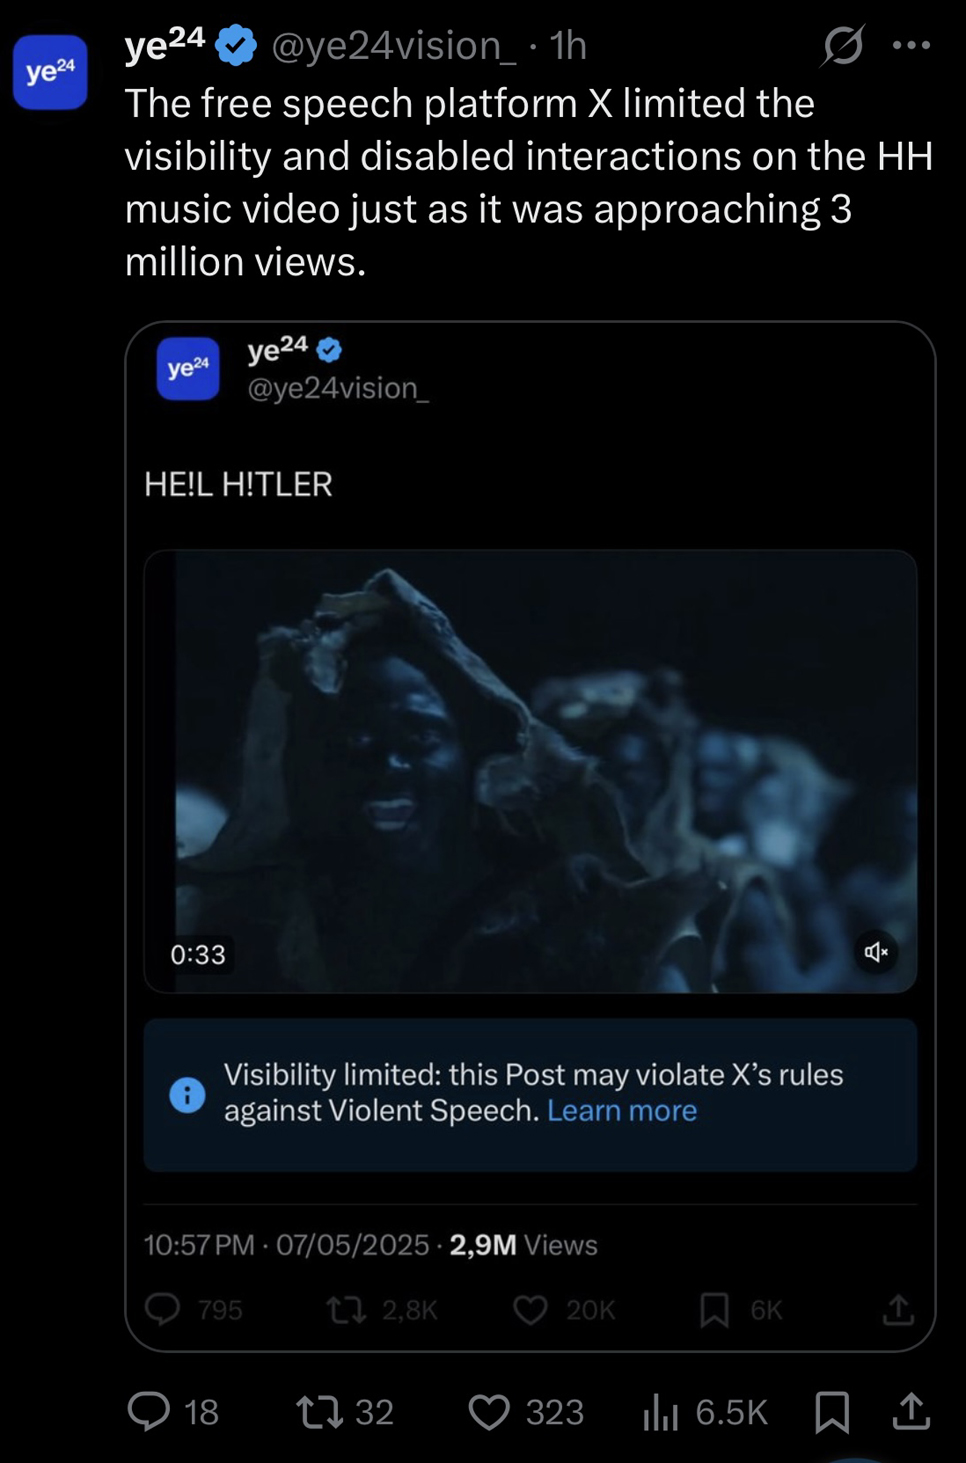Viewport: 966px width, 1463px height.
Task: Click the quoted post's like heart with 20K
Action: 530,1310
